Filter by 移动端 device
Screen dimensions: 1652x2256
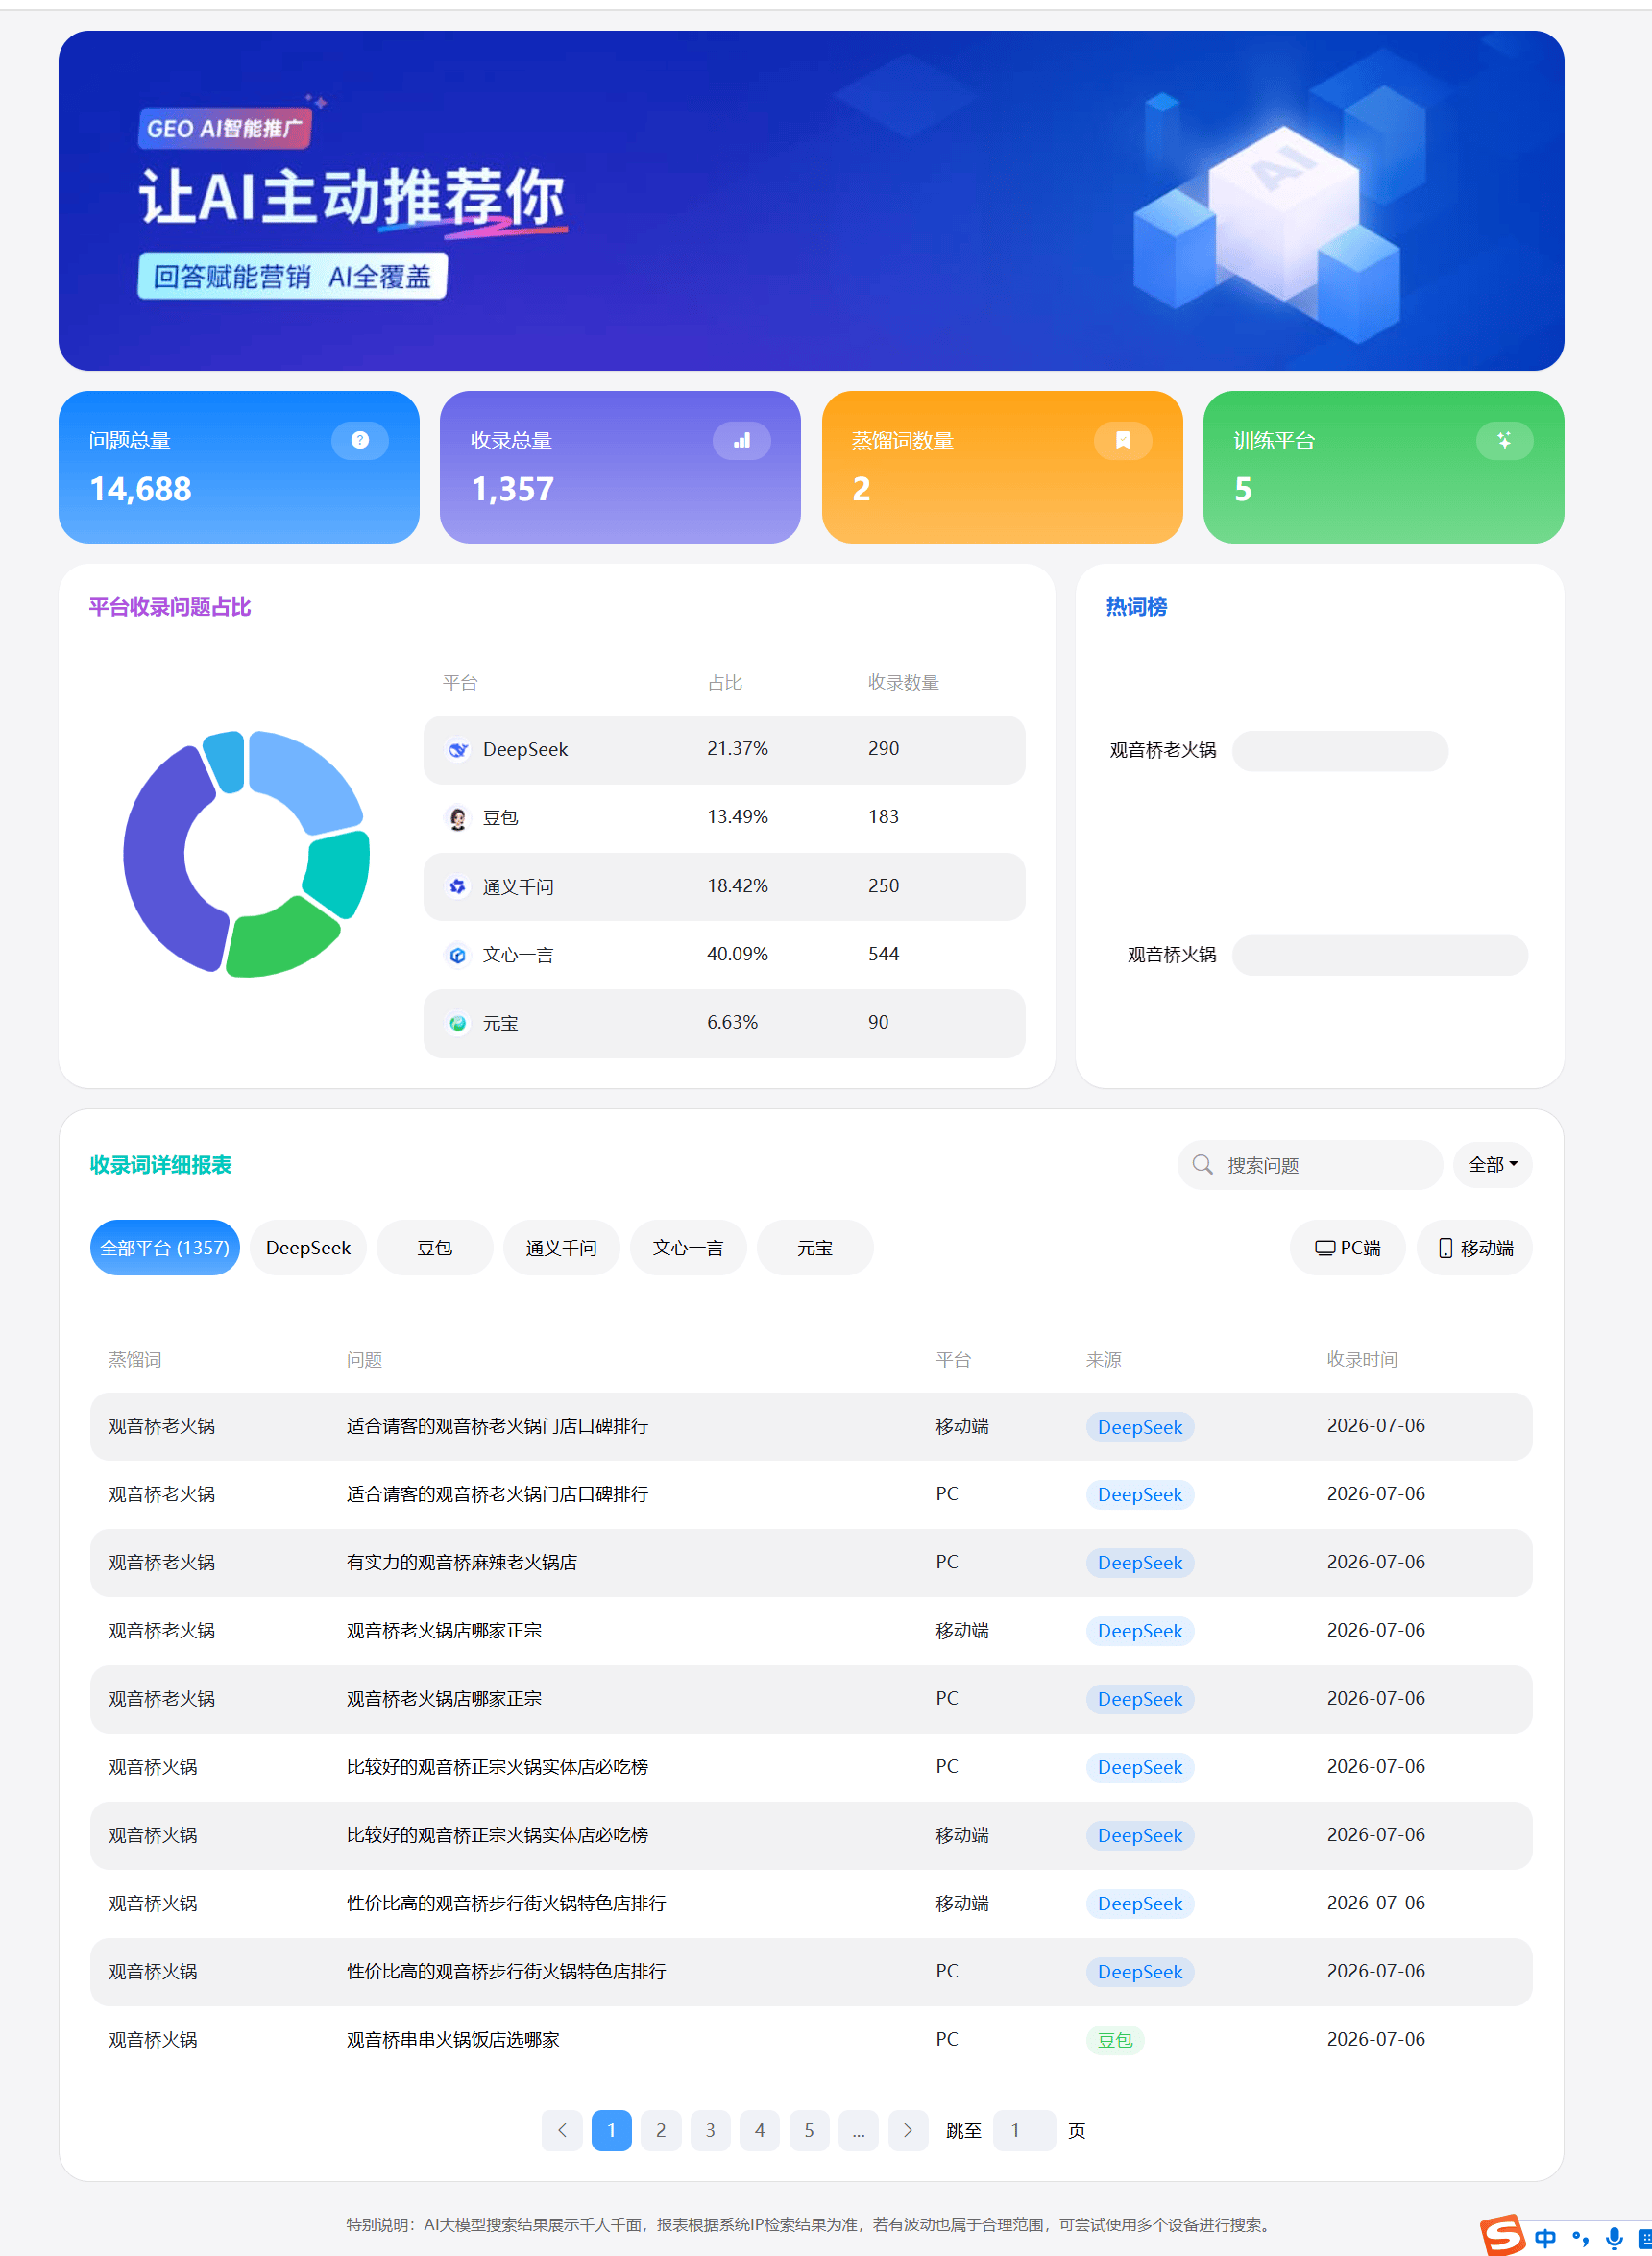pyautogui.click(x=1475, y=1248)
